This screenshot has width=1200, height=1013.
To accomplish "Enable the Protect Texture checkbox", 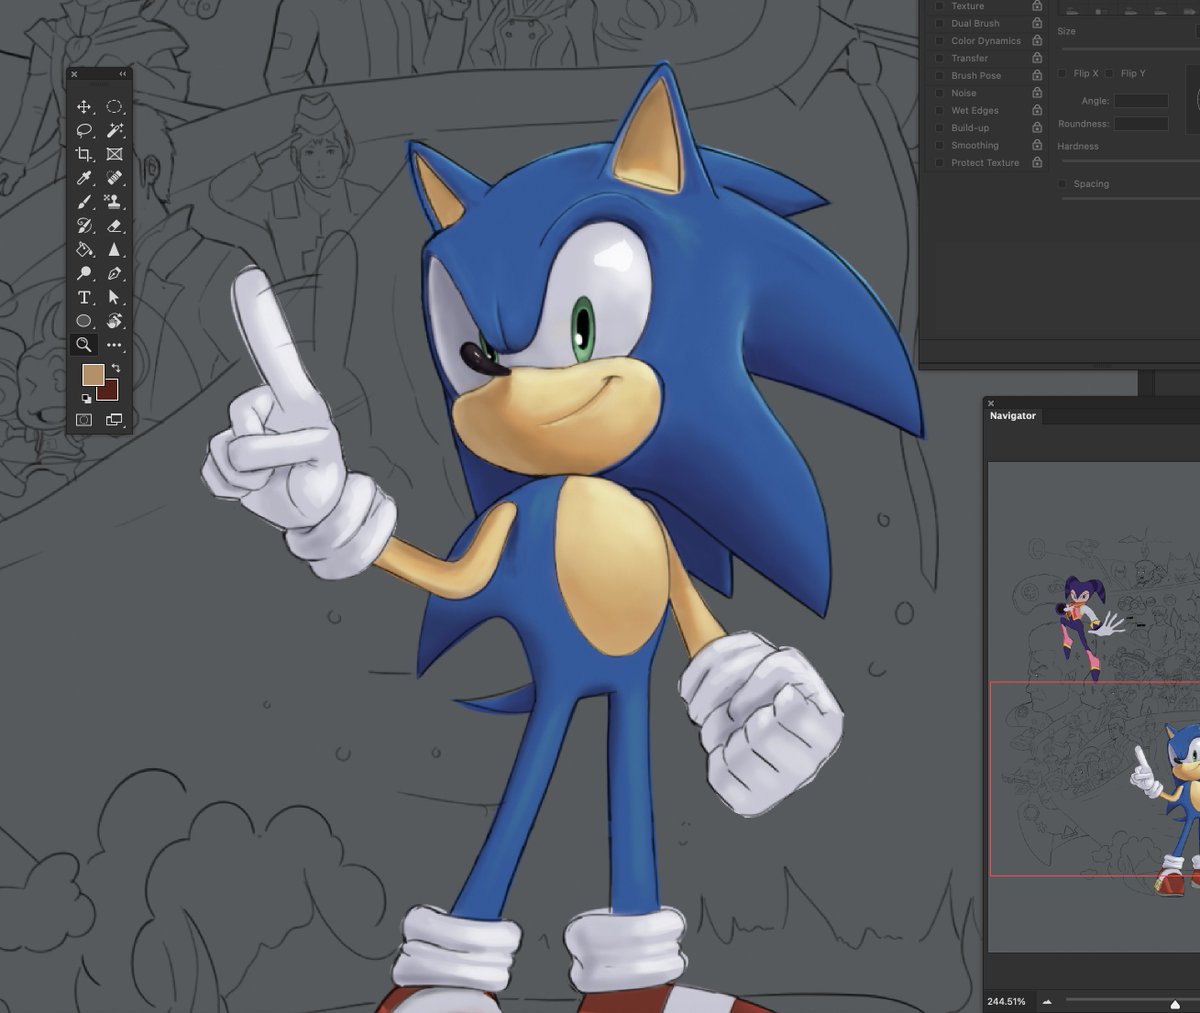I will tap(939, 163).
